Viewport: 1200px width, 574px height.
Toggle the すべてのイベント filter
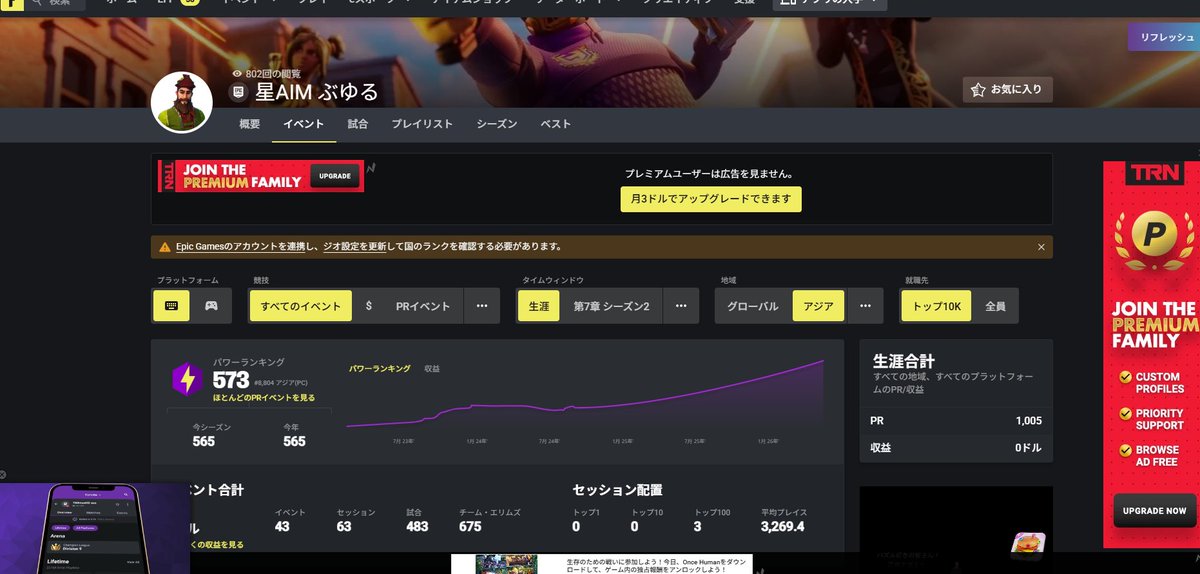pyautogui.click(x=300, y=306)
